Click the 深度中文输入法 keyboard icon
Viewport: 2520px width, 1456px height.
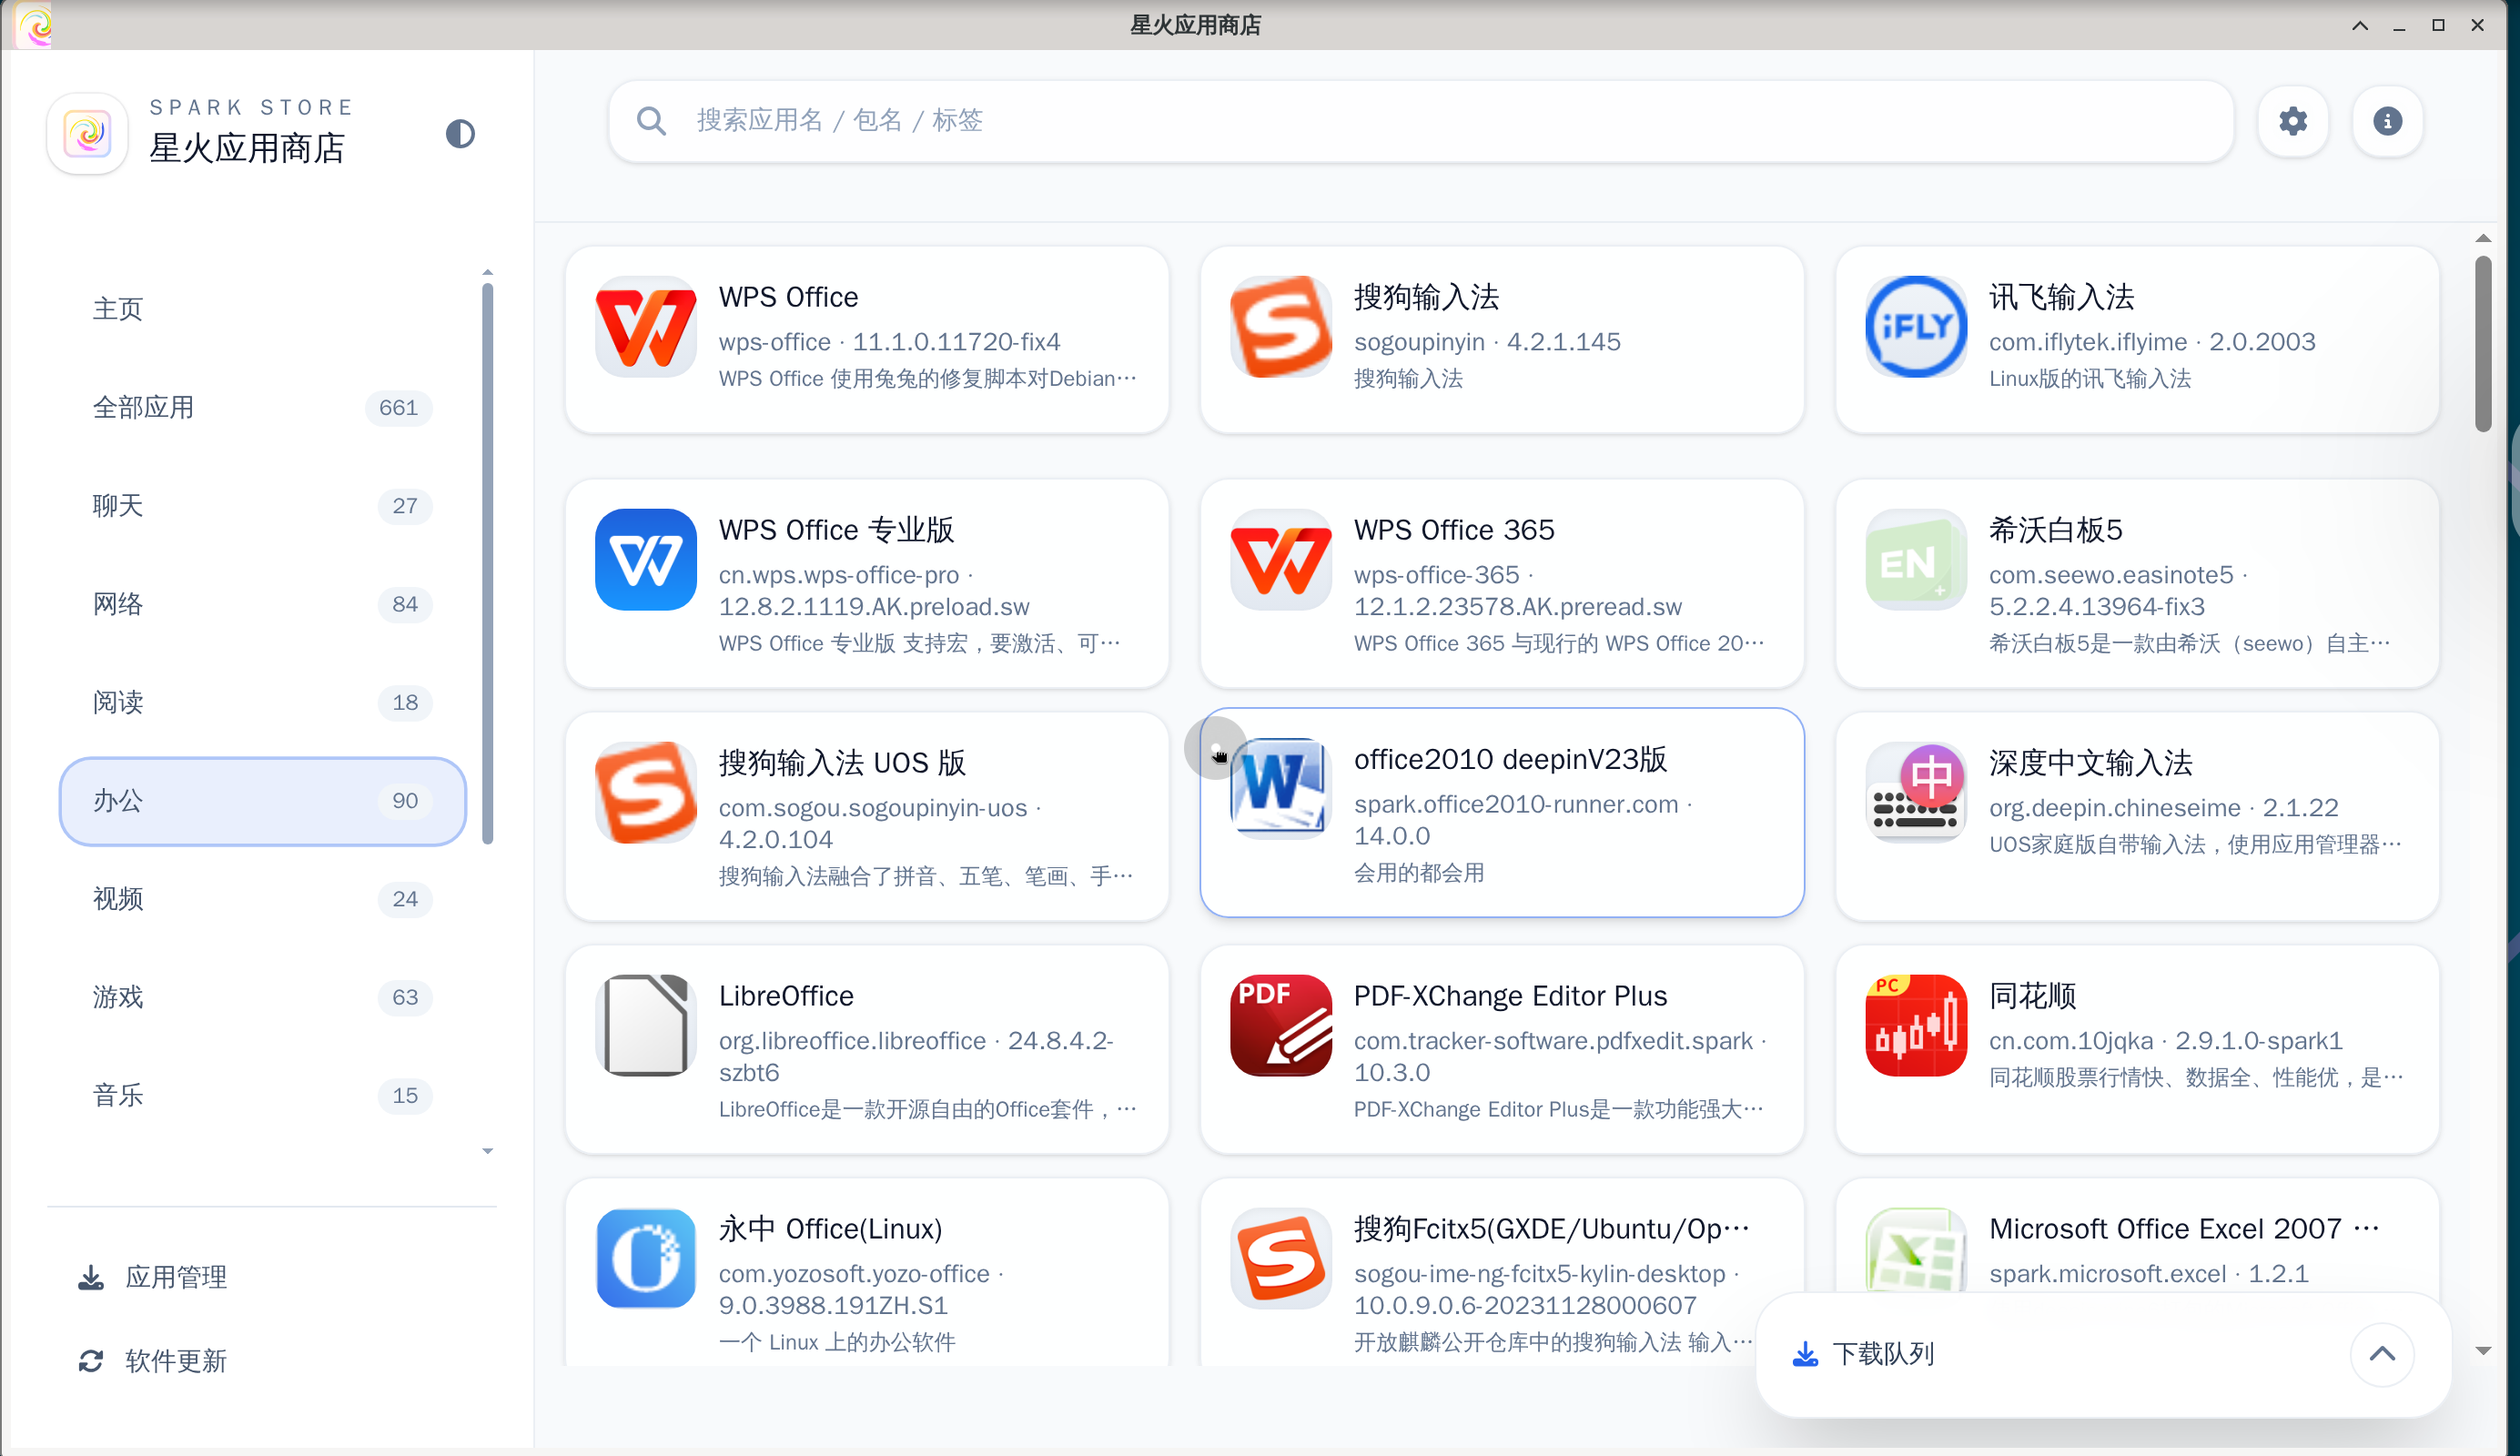tap(1915, 792)
